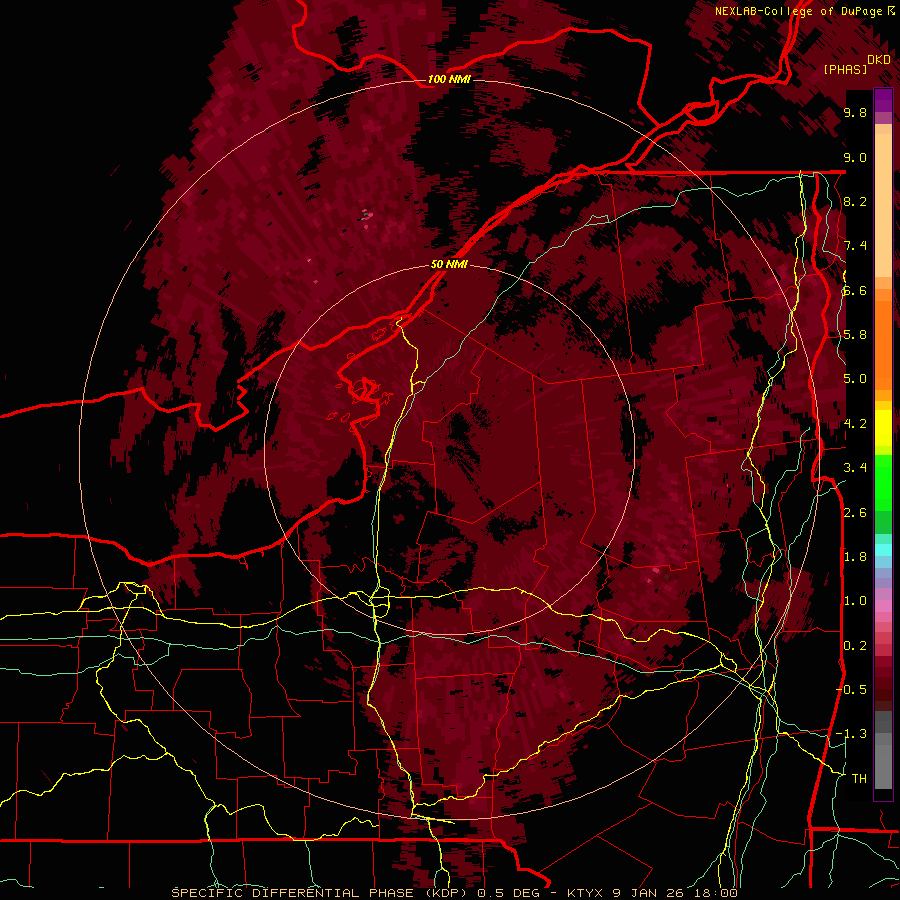Viewport: 900px width, 900px height.
Task: Click the 3.4 value on color scale
Action: pyautogui.click(x=855, y=468)
